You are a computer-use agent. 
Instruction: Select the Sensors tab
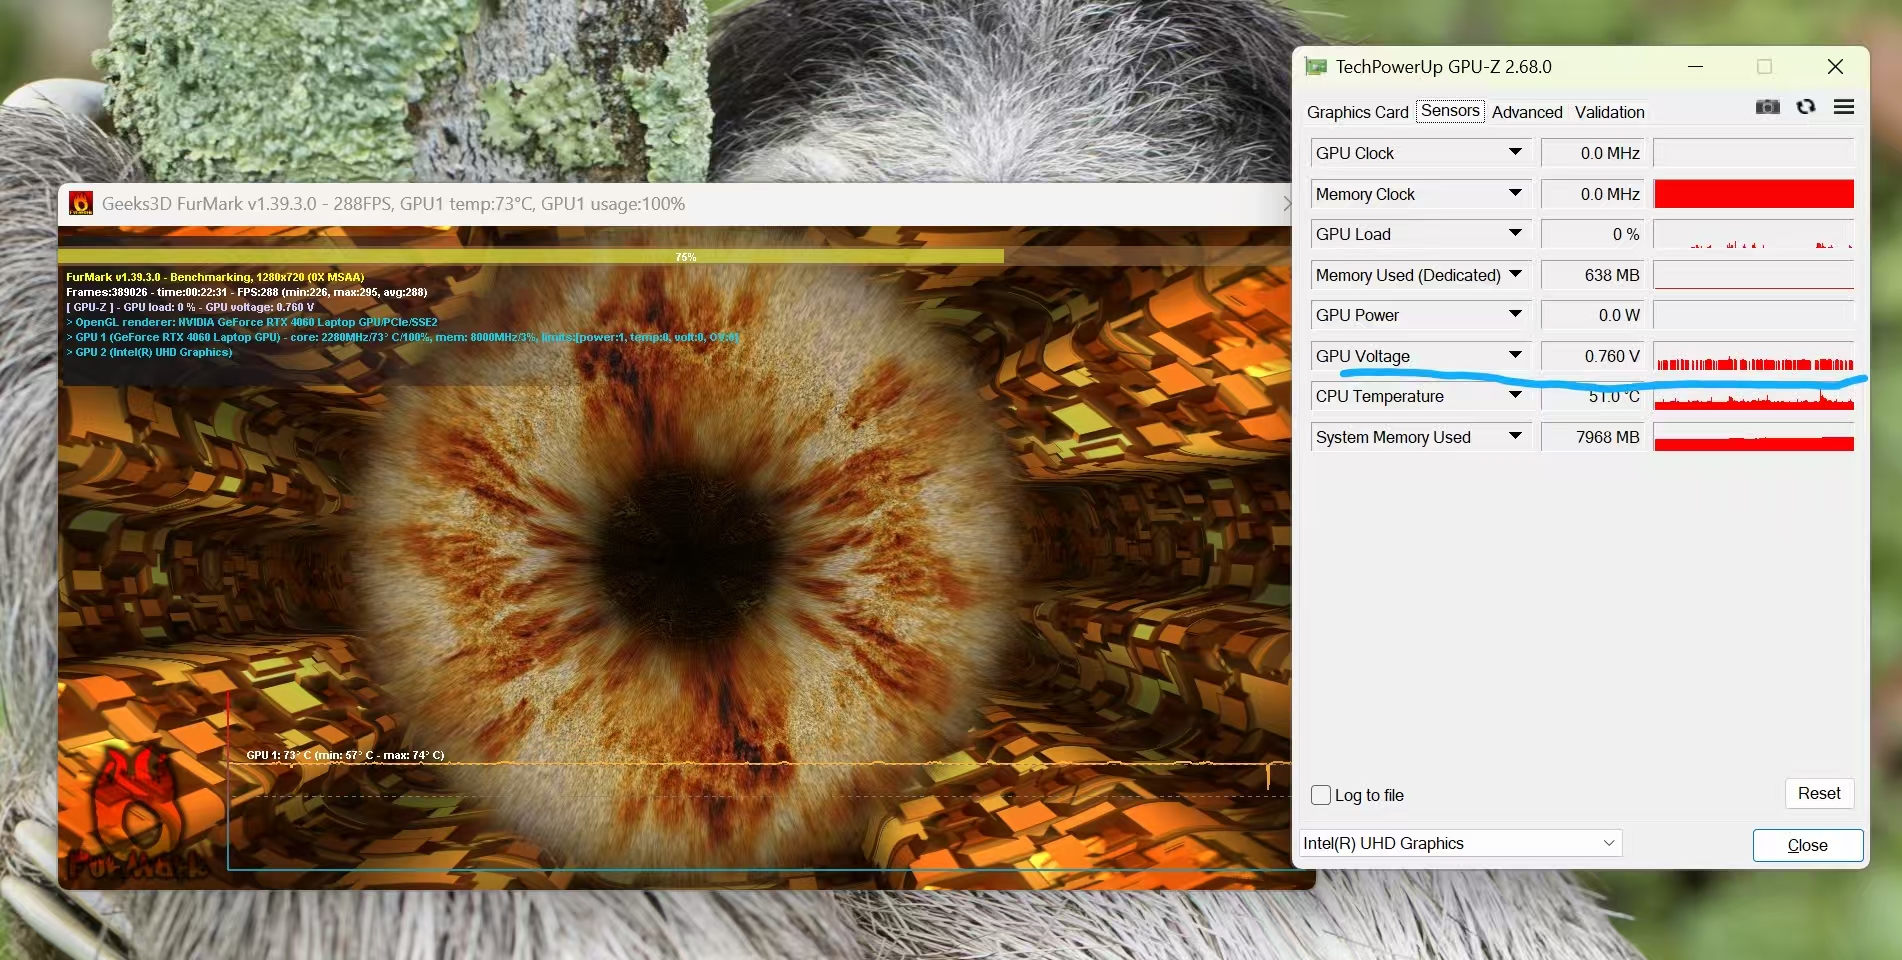point(1450,111)
